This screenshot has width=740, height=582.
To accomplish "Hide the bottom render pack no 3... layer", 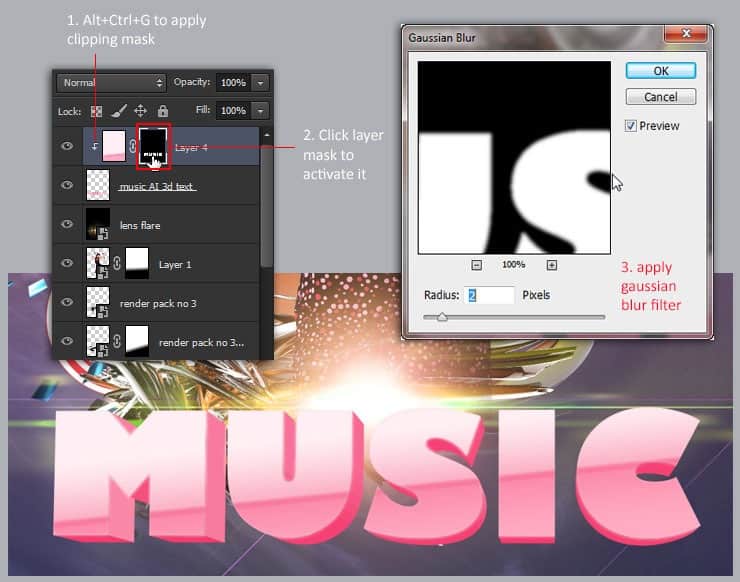I will (x=67, y=341).
